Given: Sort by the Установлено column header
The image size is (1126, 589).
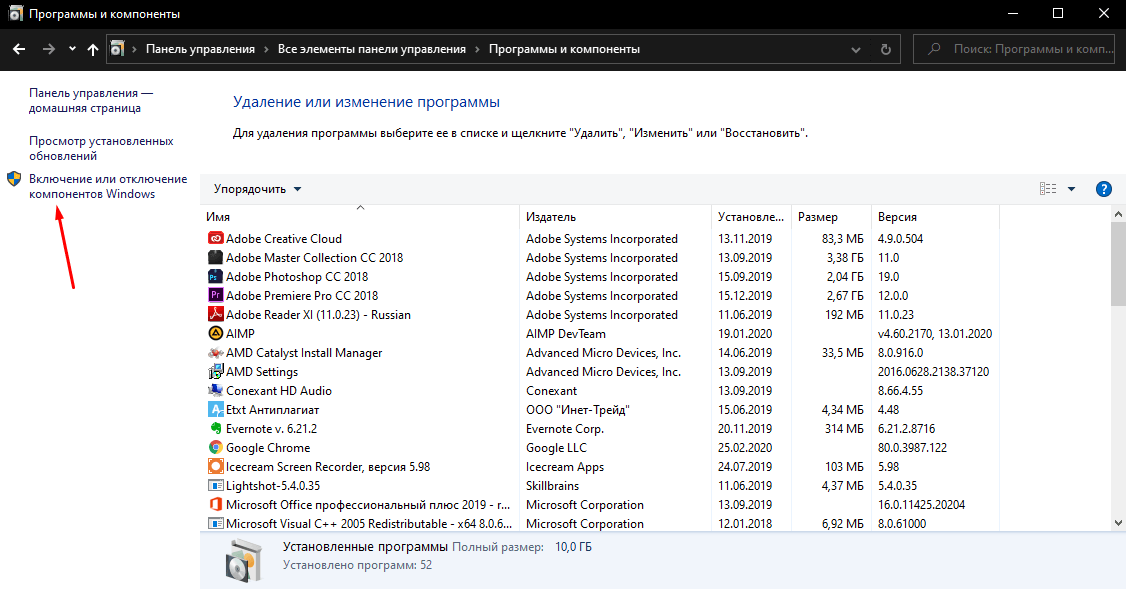Looking at the screenshot, I should 751,216.
